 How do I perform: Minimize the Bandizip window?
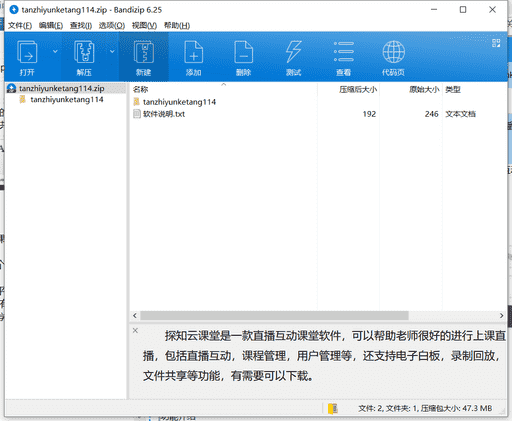point(434,10)
